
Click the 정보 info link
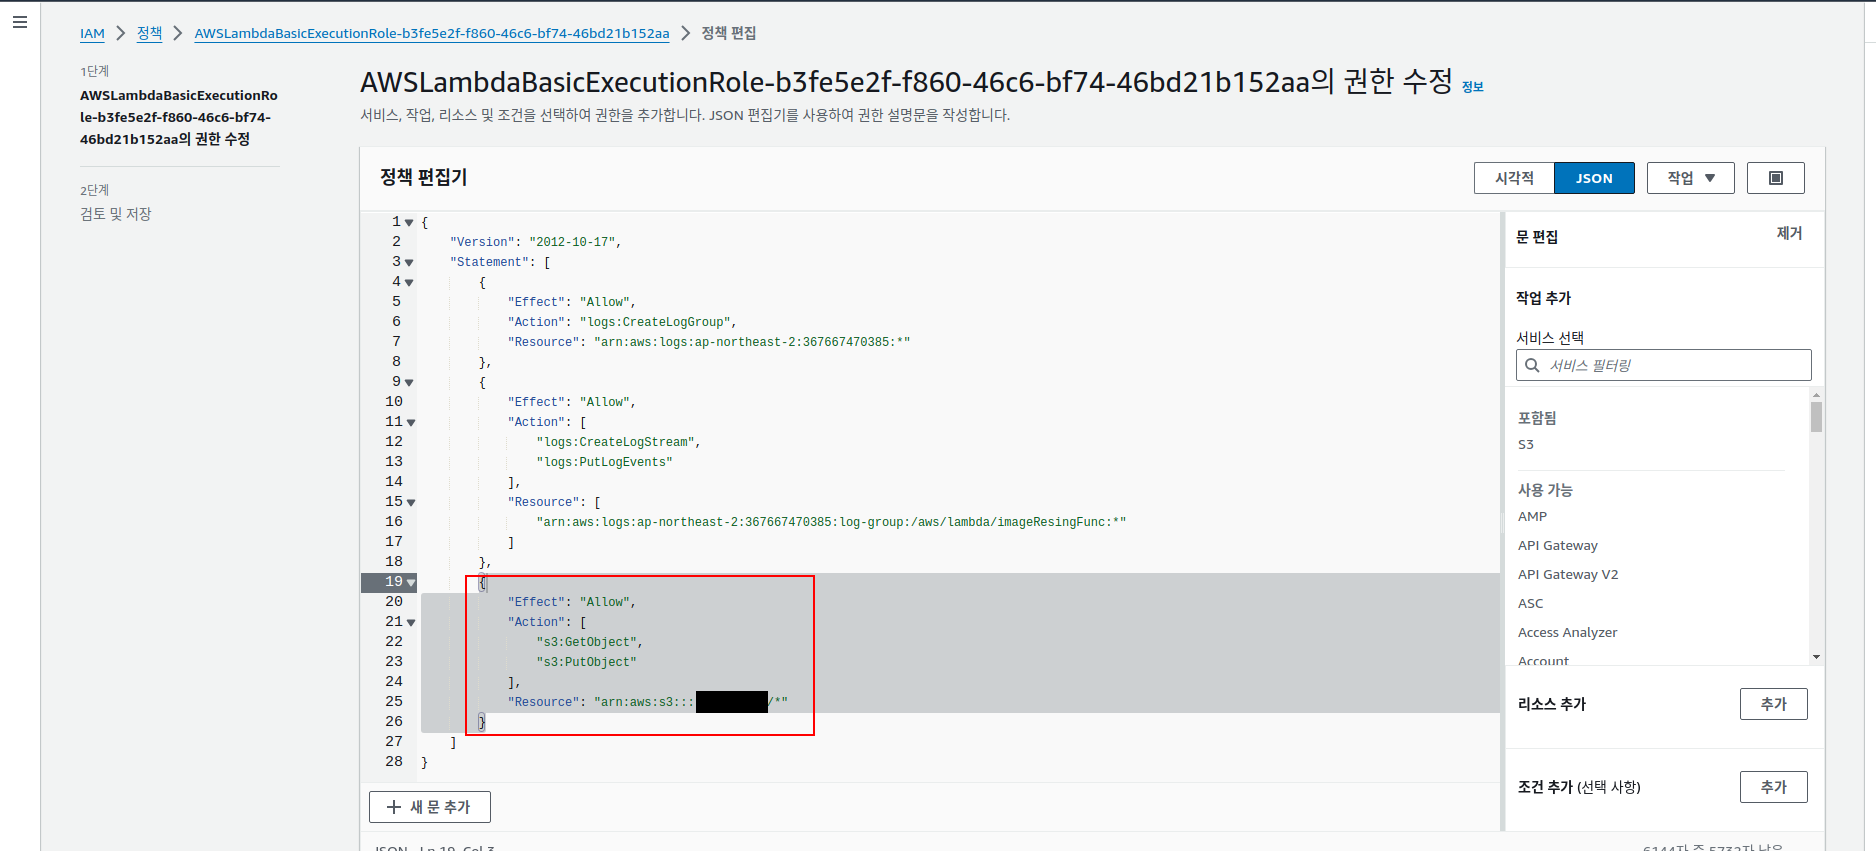(x=1472, y=87)
